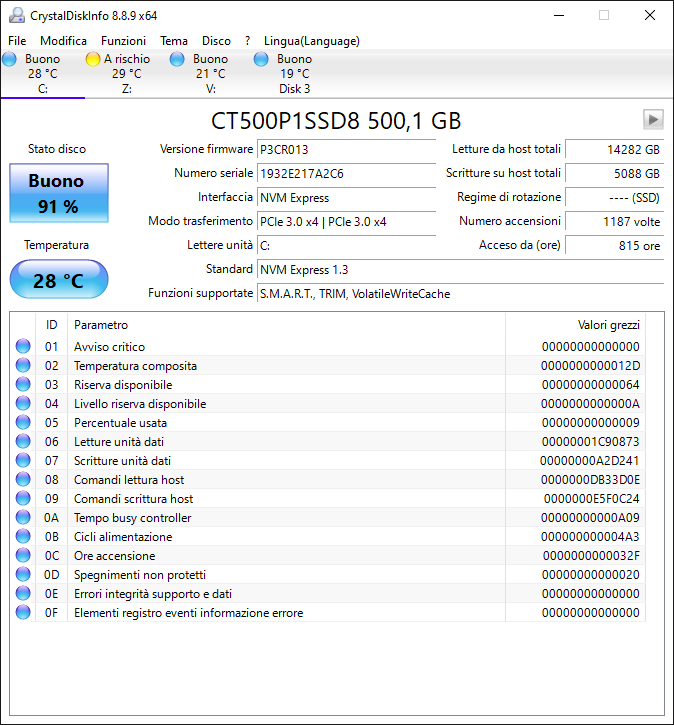Viewport: 674px width, 725px height.
Task: Click the yellow 'A rischio' orb for drive Z:
Action: tap(93, 59)
